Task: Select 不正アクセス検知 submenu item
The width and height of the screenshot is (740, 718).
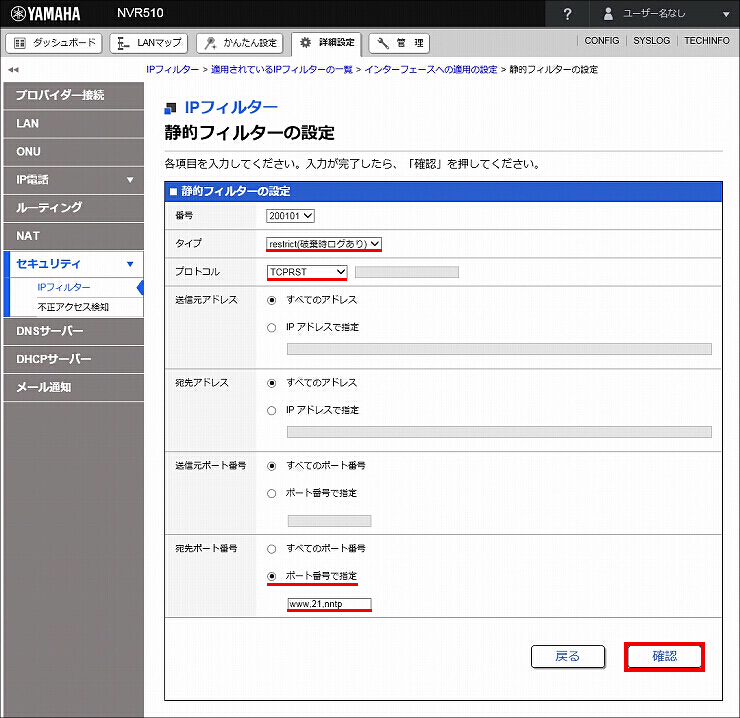Action: (x=73, y=307)
